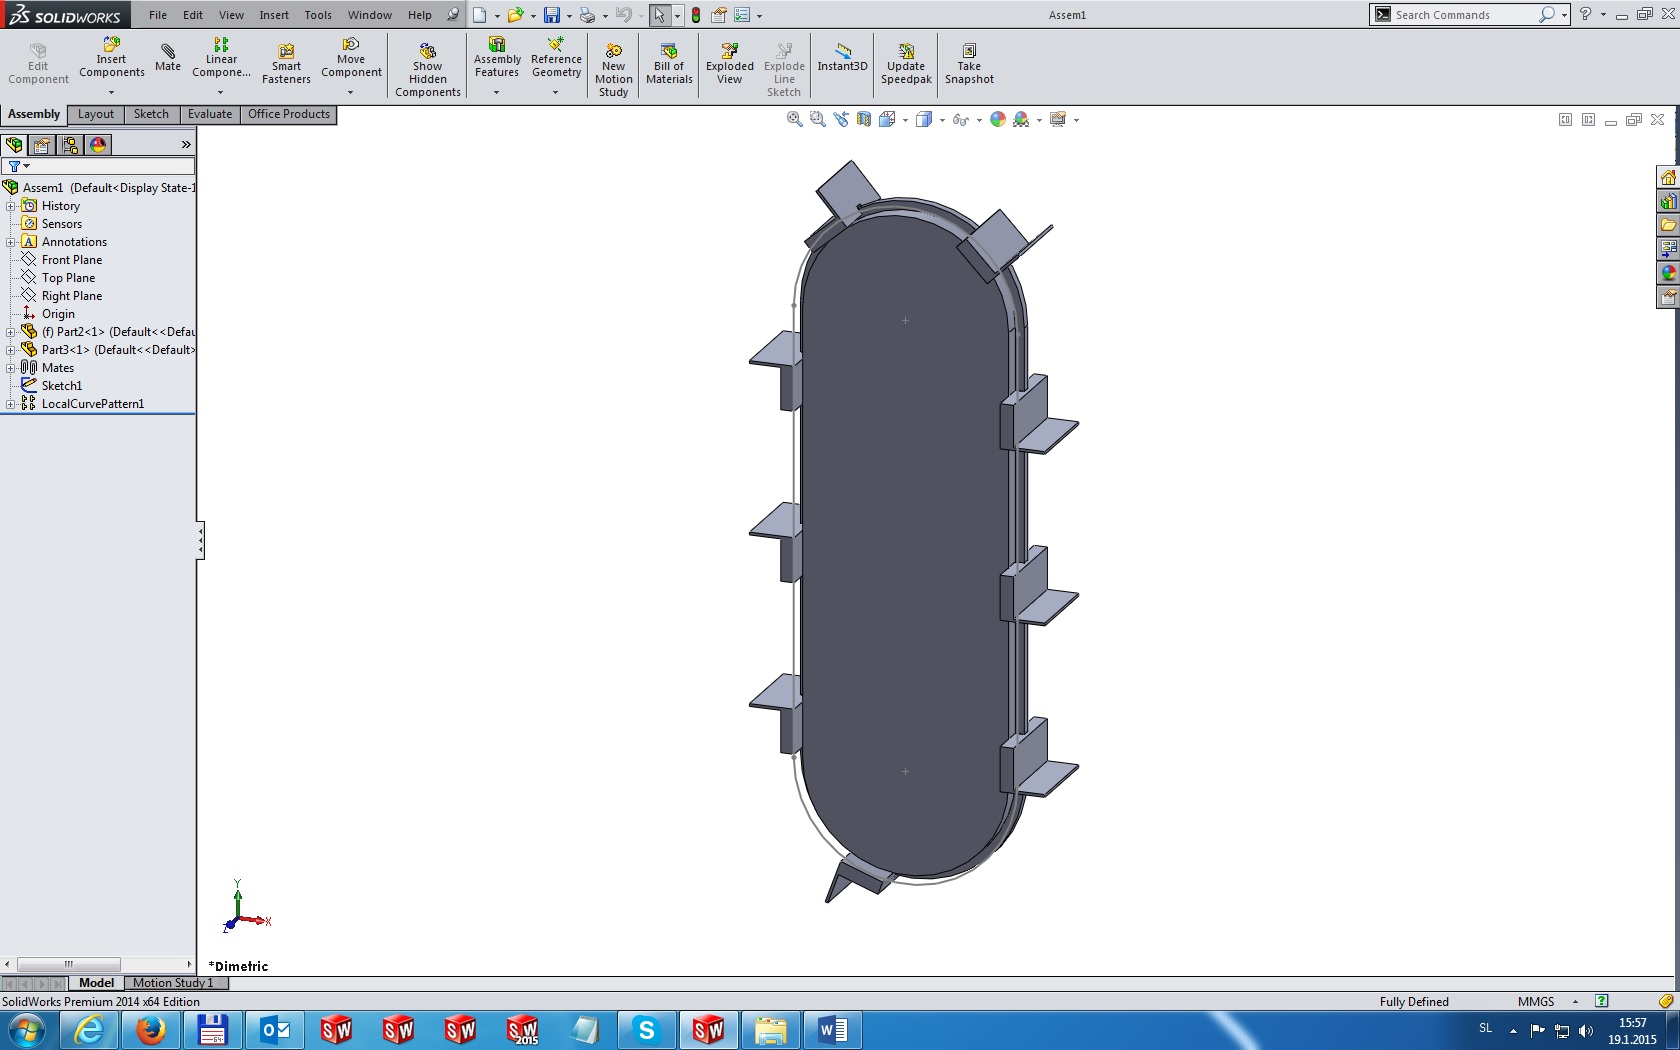Click Exploded View icon
Viewport: 1680px width, 1050px height.
729,64
